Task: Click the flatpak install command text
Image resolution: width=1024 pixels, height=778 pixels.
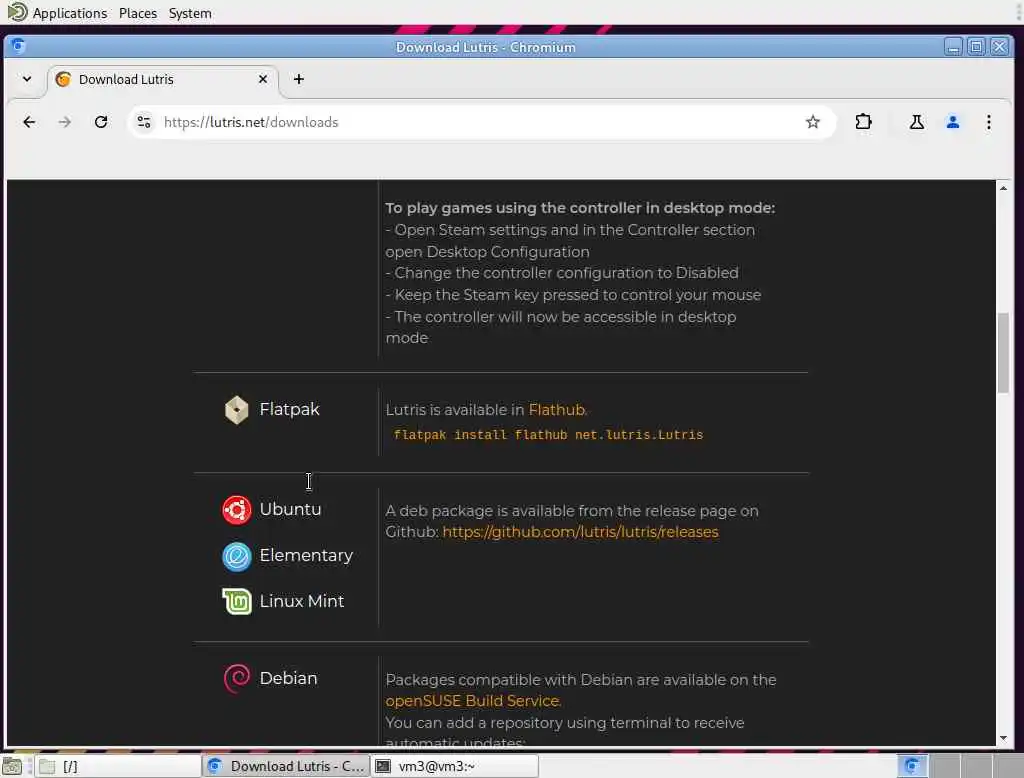Action: (x=548, y=435)
